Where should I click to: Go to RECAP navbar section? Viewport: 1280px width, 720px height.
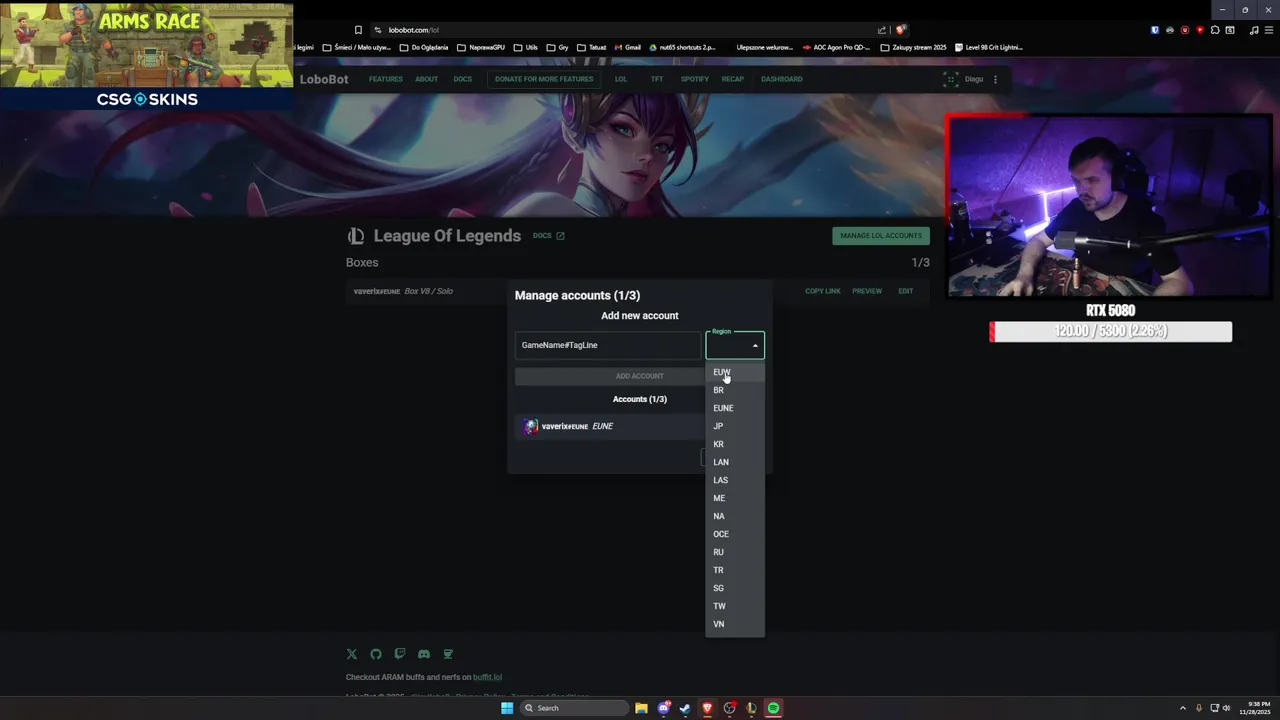[x=733, y=79]
